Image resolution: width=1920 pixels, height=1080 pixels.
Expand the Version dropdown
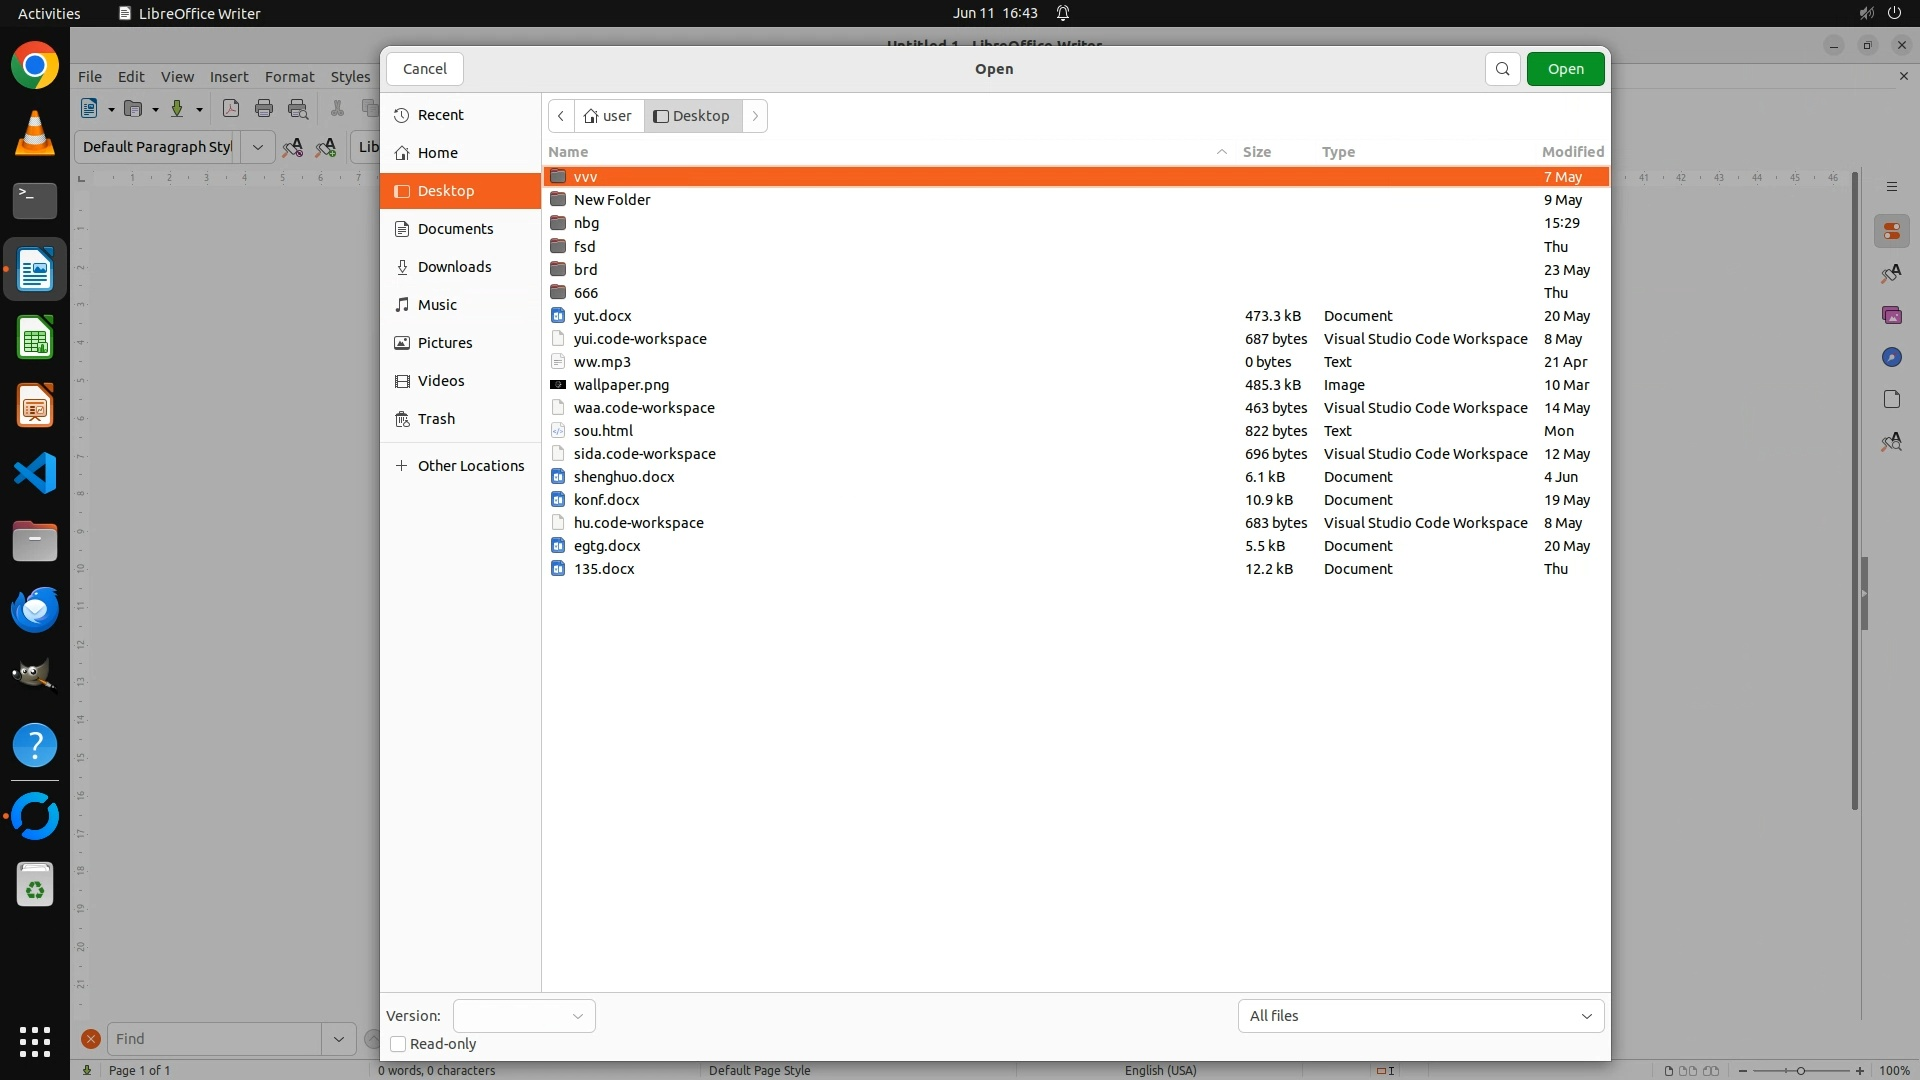(524, 1016)
